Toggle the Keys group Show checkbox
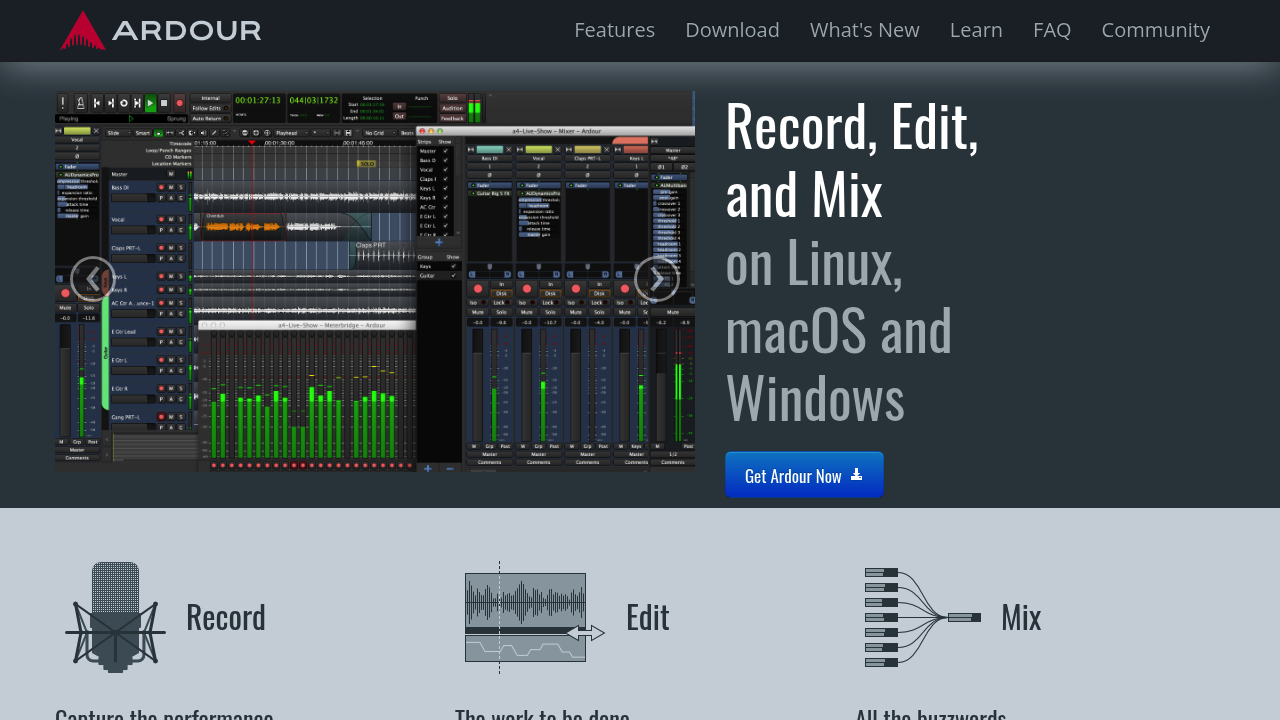This screenshot has height=720, width=1280. pos(453,266)
